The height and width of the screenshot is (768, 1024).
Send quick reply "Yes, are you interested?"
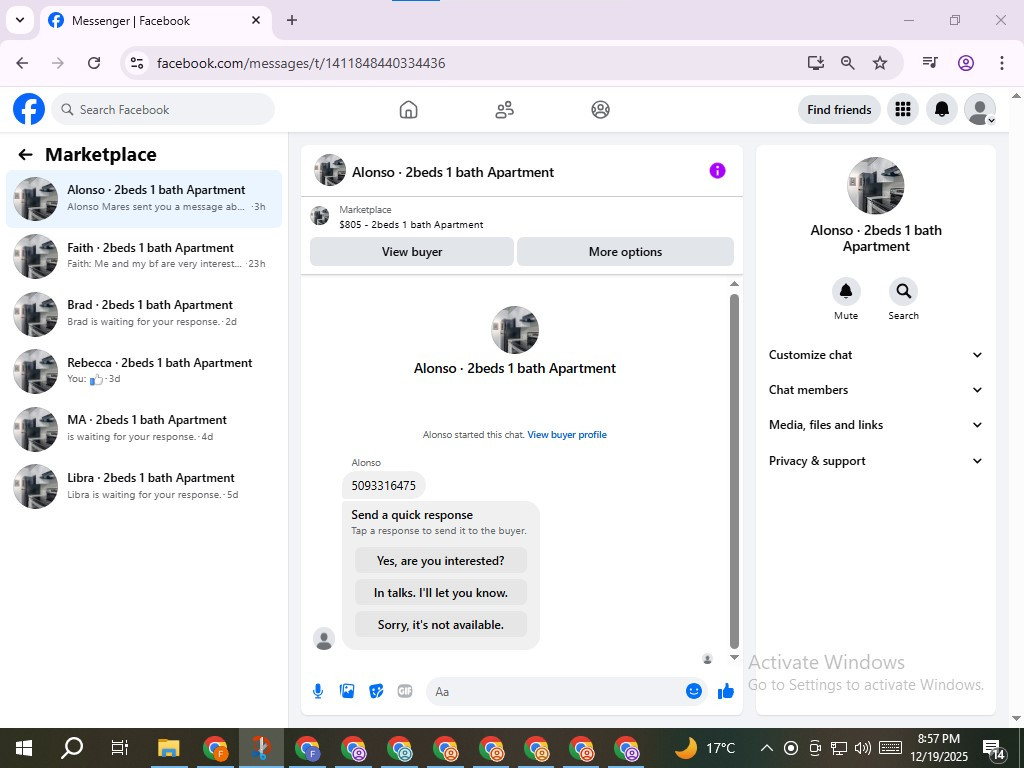point(441,560)
